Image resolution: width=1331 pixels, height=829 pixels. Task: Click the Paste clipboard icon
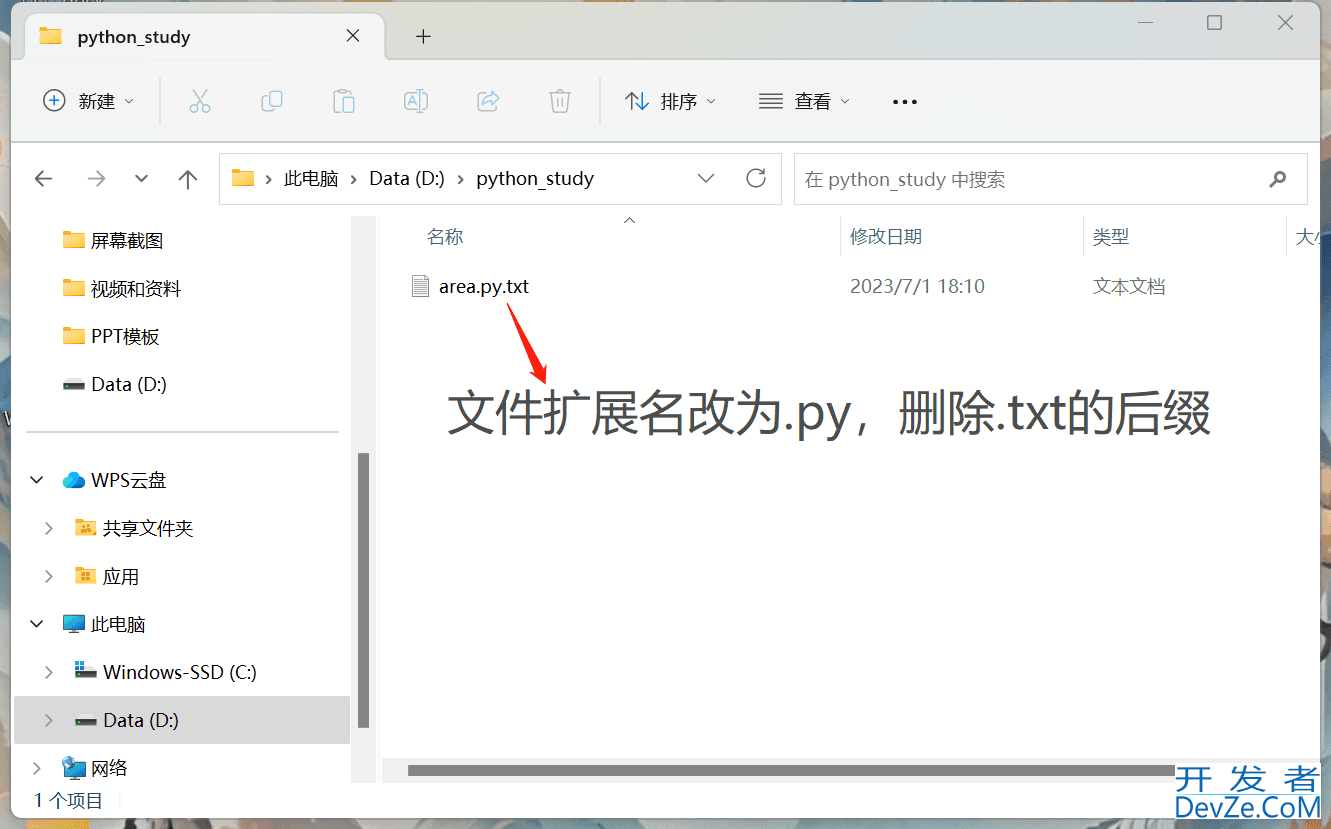(x=344, y=101)
